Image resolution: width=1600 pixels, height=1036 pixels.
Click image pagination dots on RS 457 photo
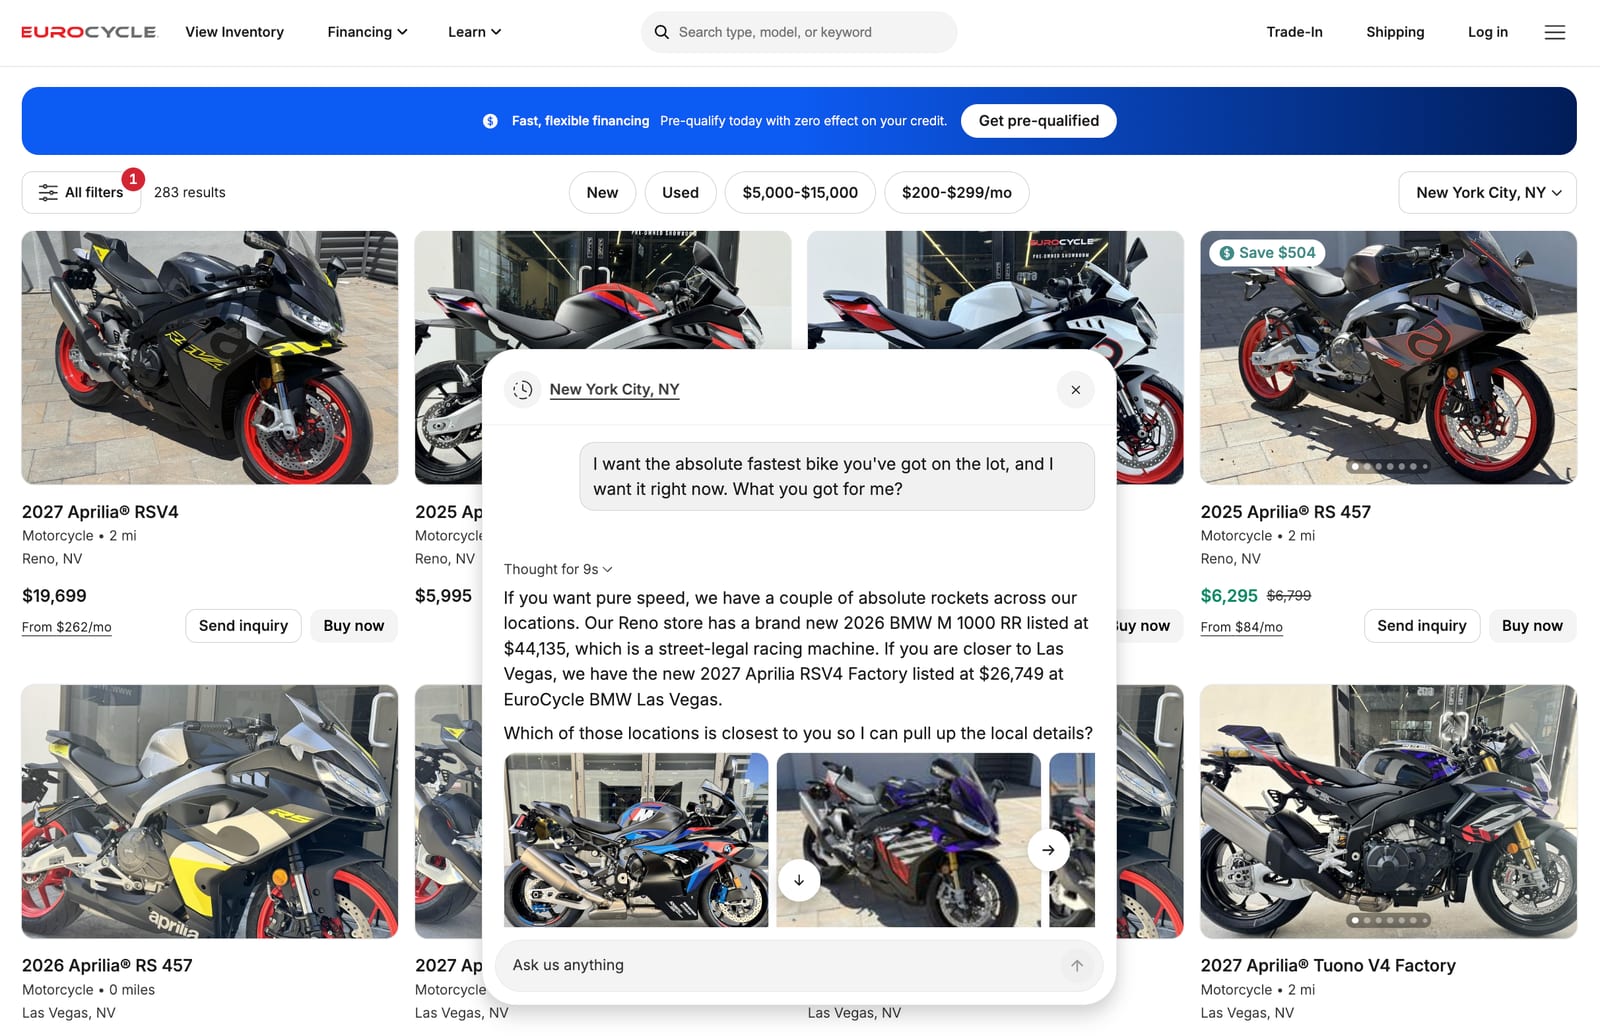pos(1389,467)
